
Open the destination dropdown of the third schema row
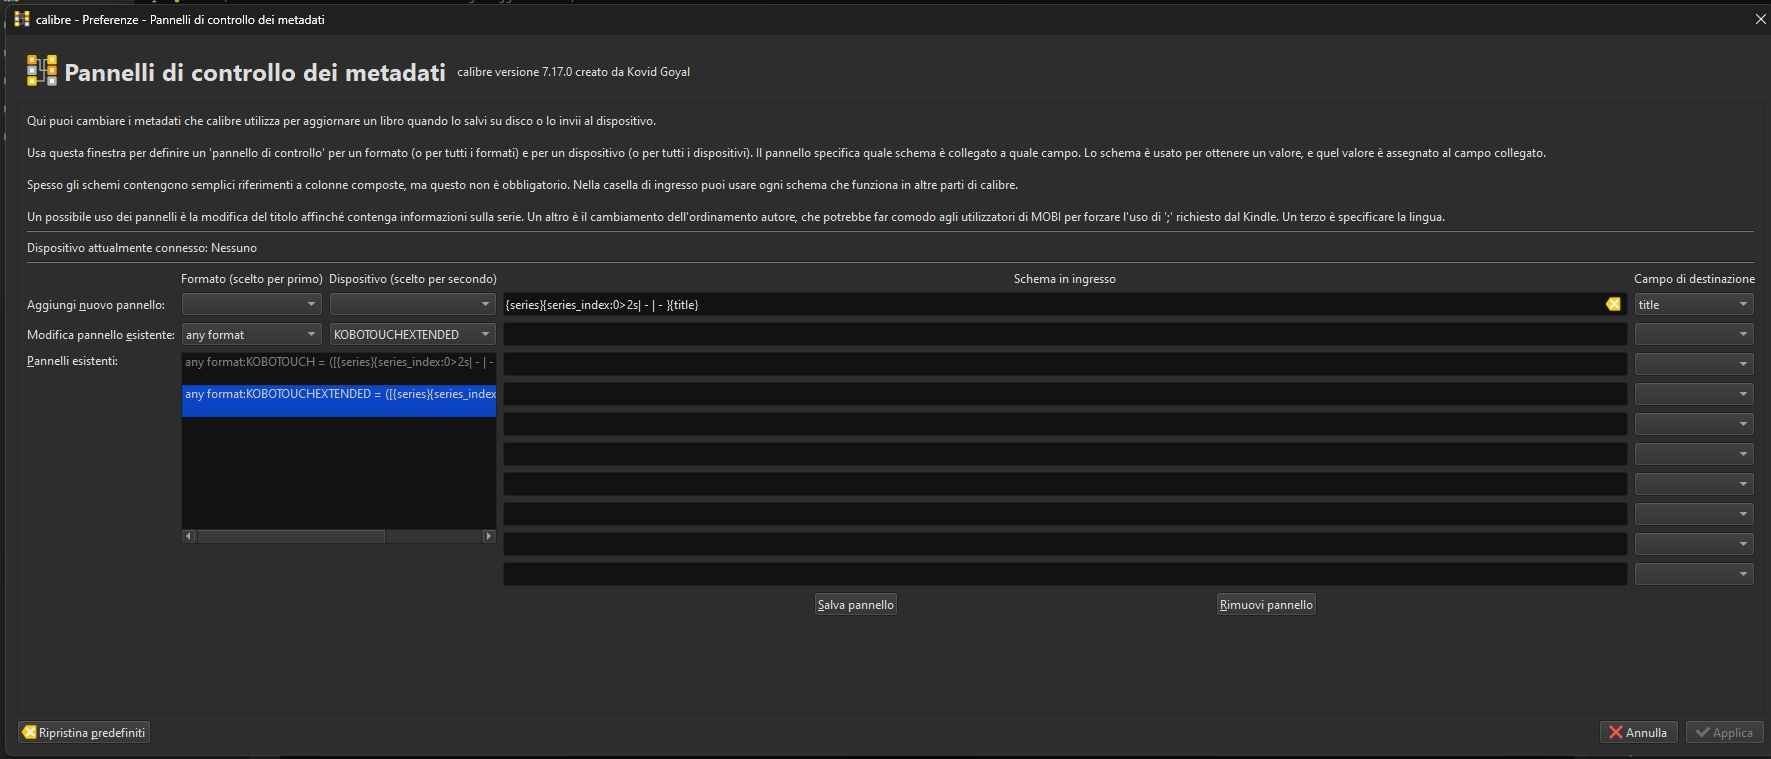1694,364
